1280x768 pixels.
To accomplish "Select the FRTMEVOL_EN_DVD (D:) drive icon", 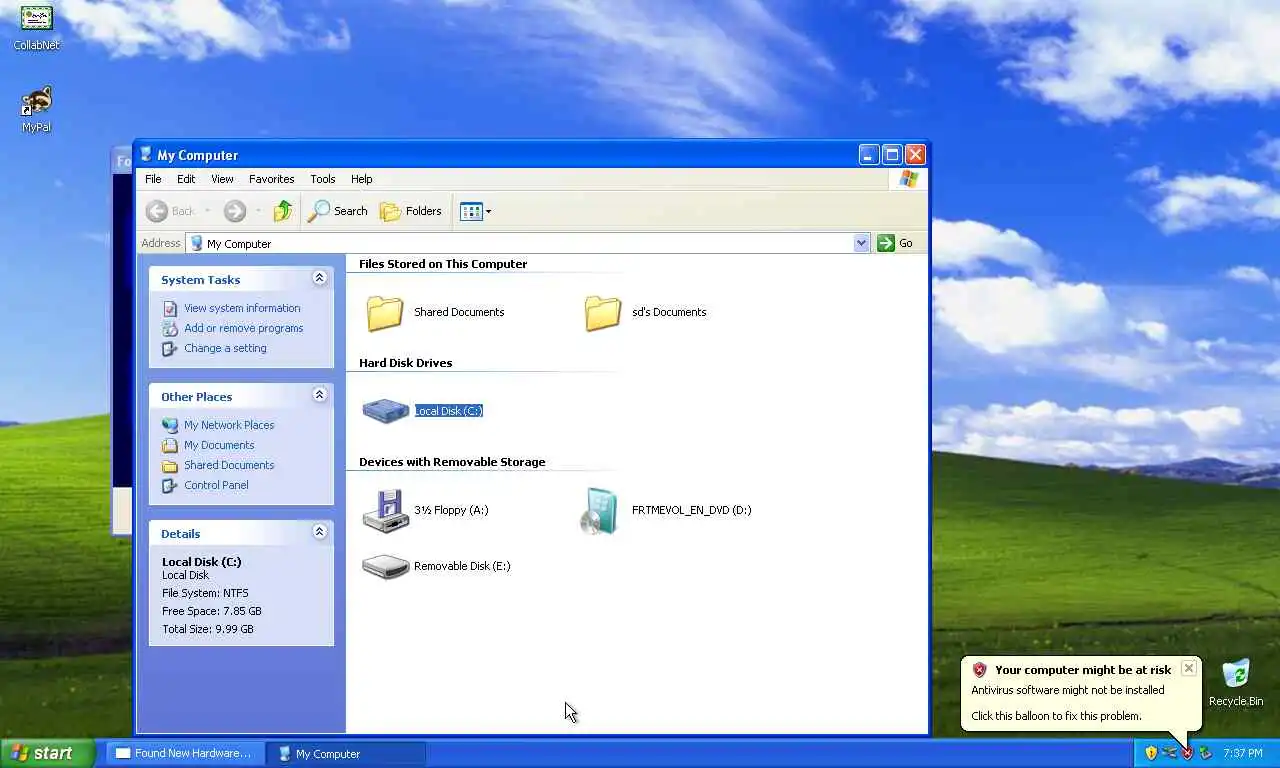I will (x=601, y=511).
